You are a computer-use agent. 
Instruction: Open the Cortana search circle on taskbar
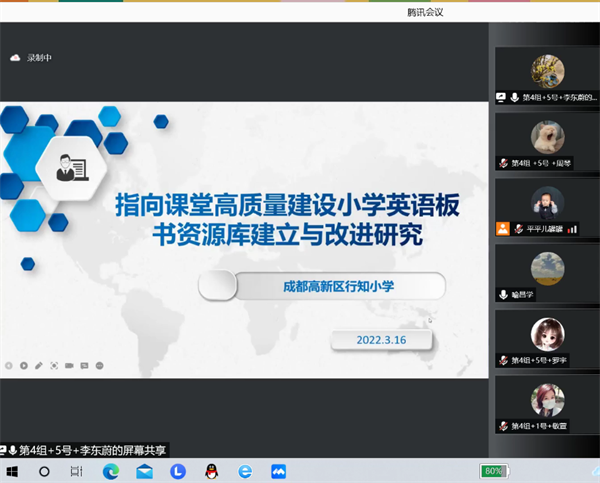(x=45, y=471)
